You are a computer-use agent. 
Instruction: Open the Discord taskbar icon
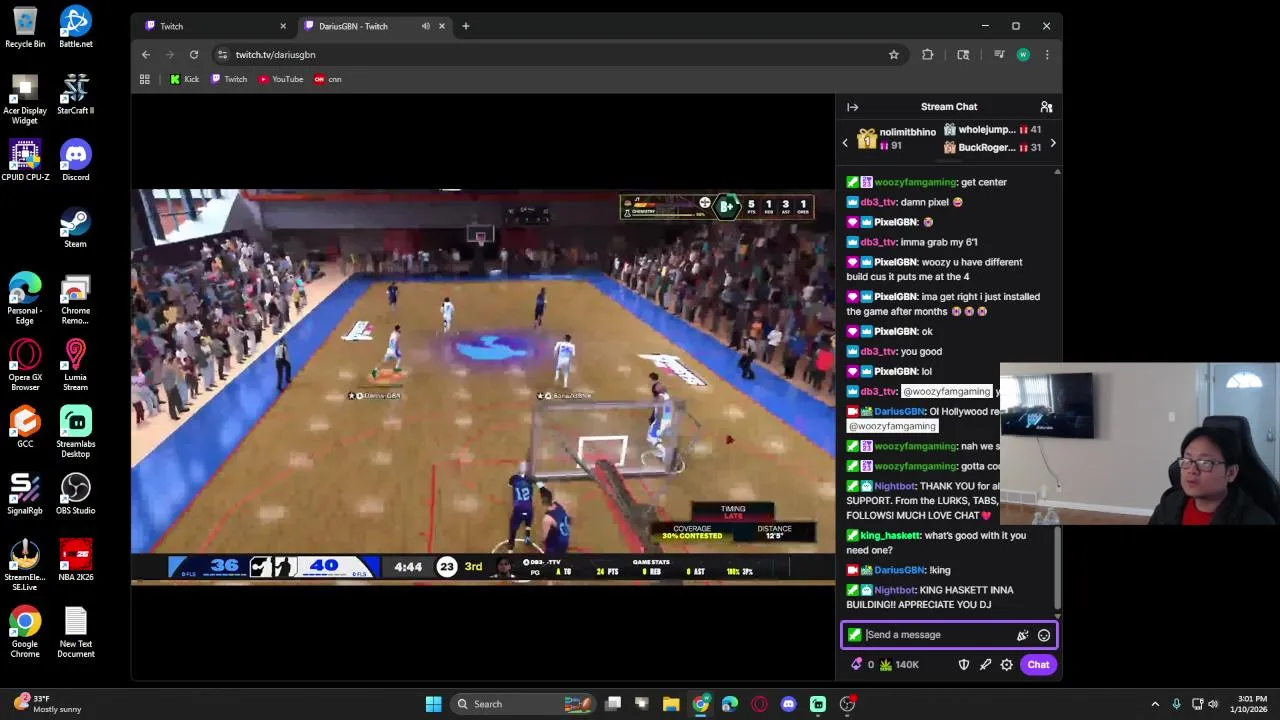click(x=788, y=704)
